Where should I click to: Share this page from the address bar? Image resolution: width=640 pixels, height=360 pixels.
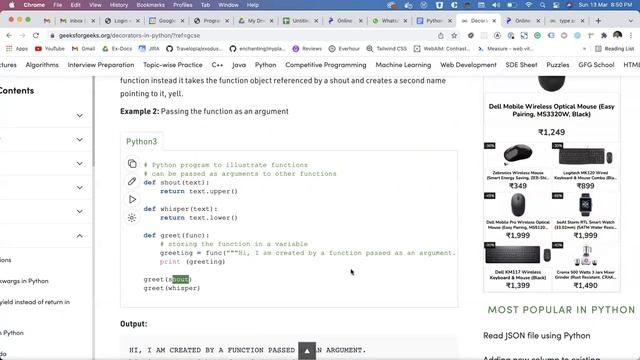441,36
